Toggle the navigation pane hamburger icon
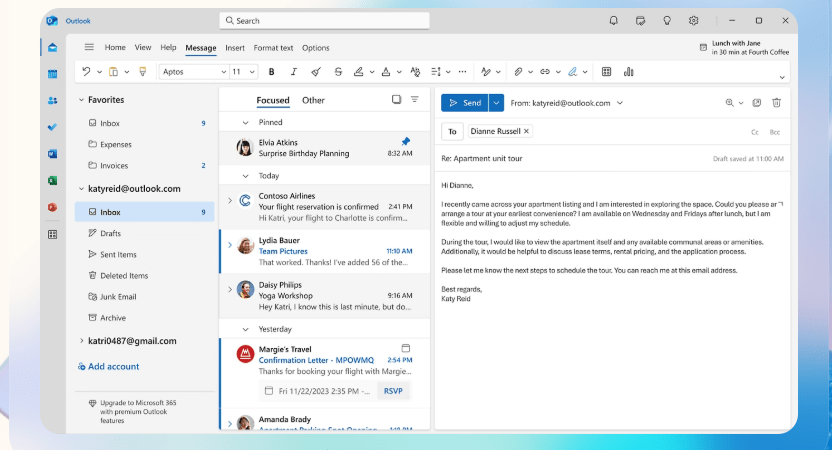 coord(89,47)
